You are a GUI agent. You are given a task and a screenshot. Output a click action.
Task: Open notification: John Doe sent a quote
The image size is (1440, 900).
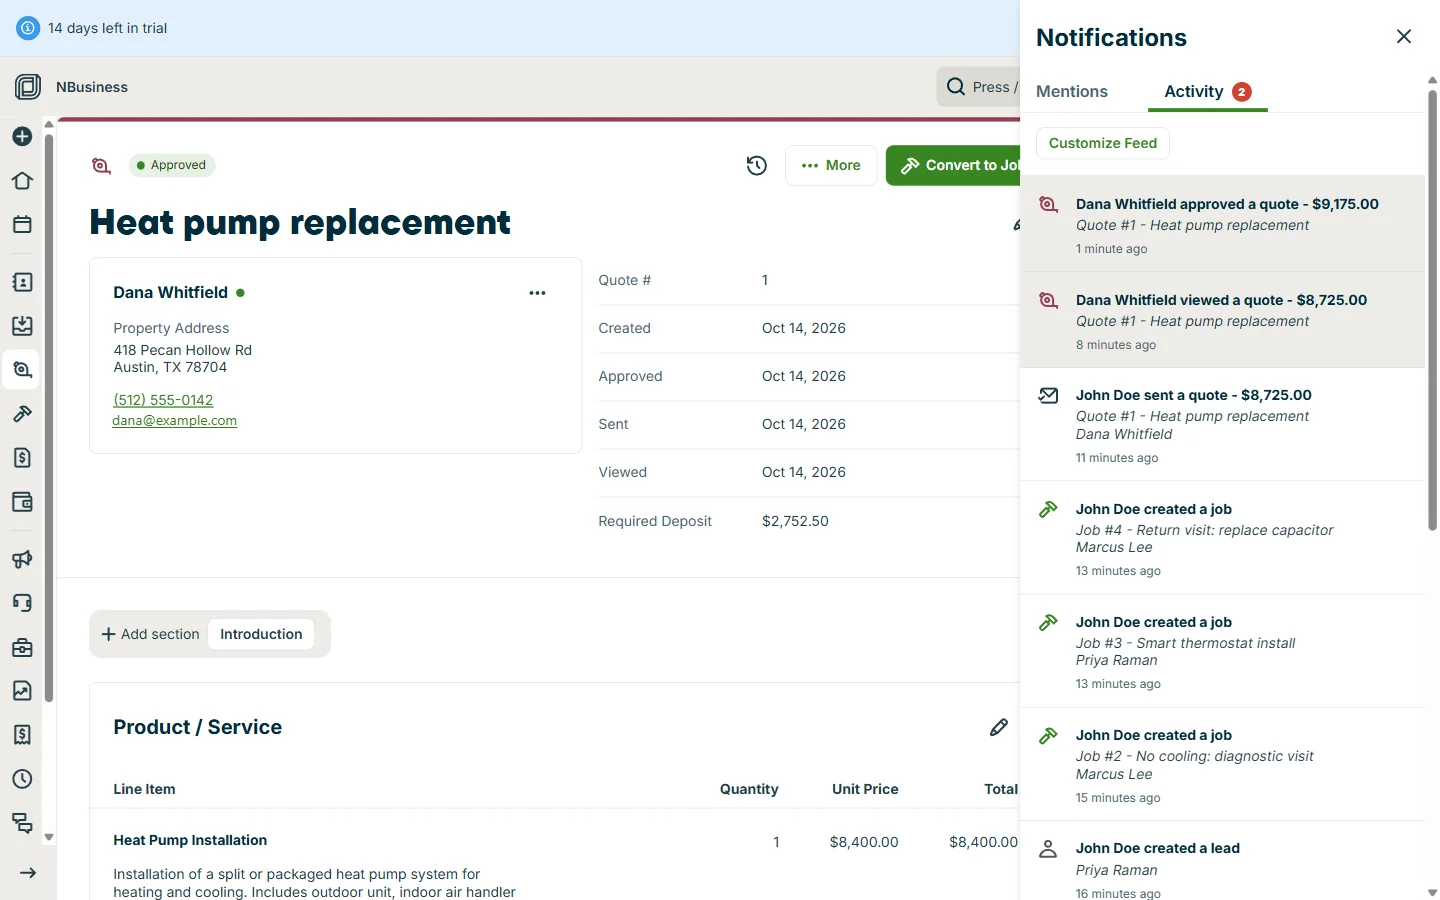[x=1222, y=425]
